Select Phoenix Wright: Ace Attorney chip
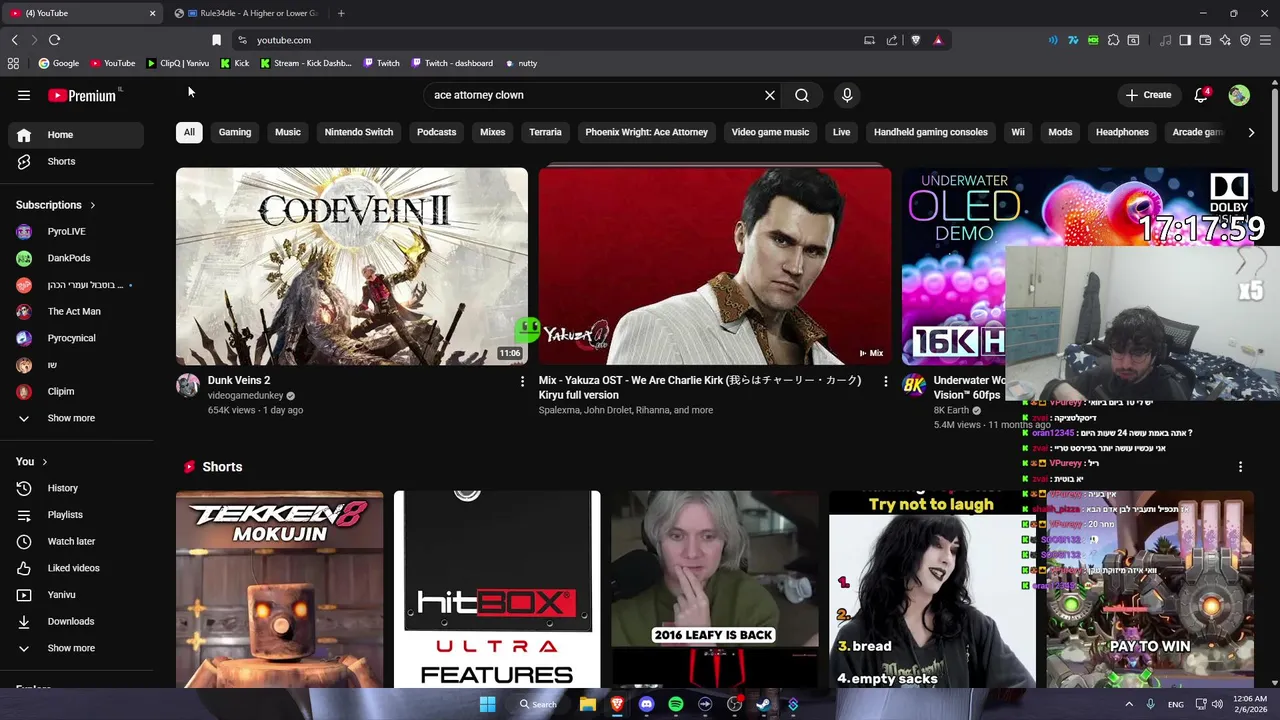The image size is (1280, 720). 646,132
